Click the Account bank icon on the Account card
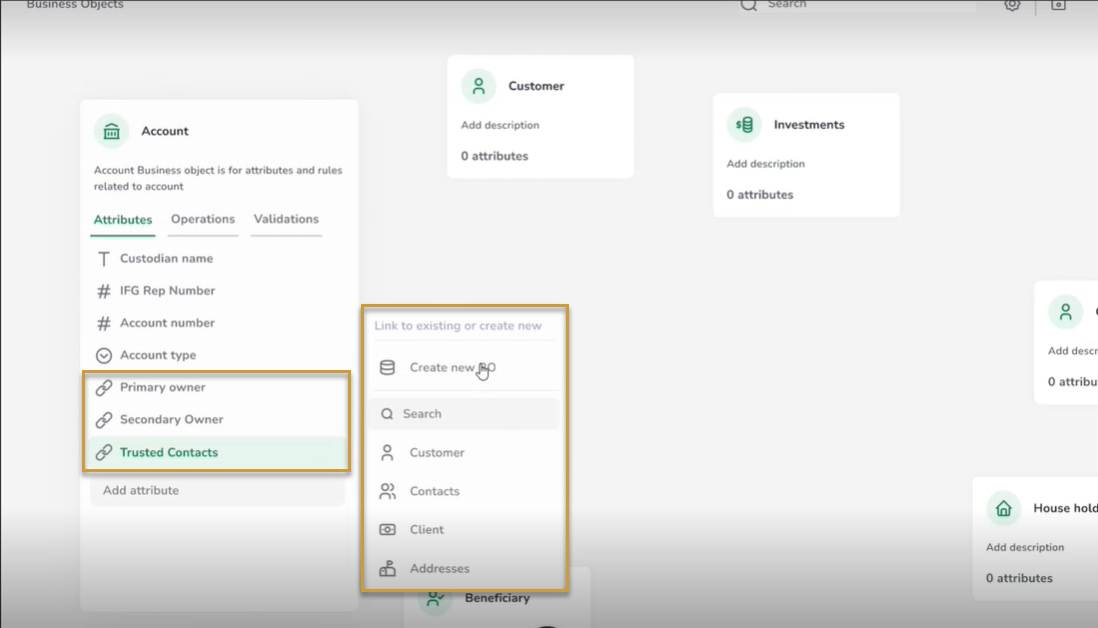This screenshot has height=628, width=1098. pyautogui.click(x=111, y=130)
